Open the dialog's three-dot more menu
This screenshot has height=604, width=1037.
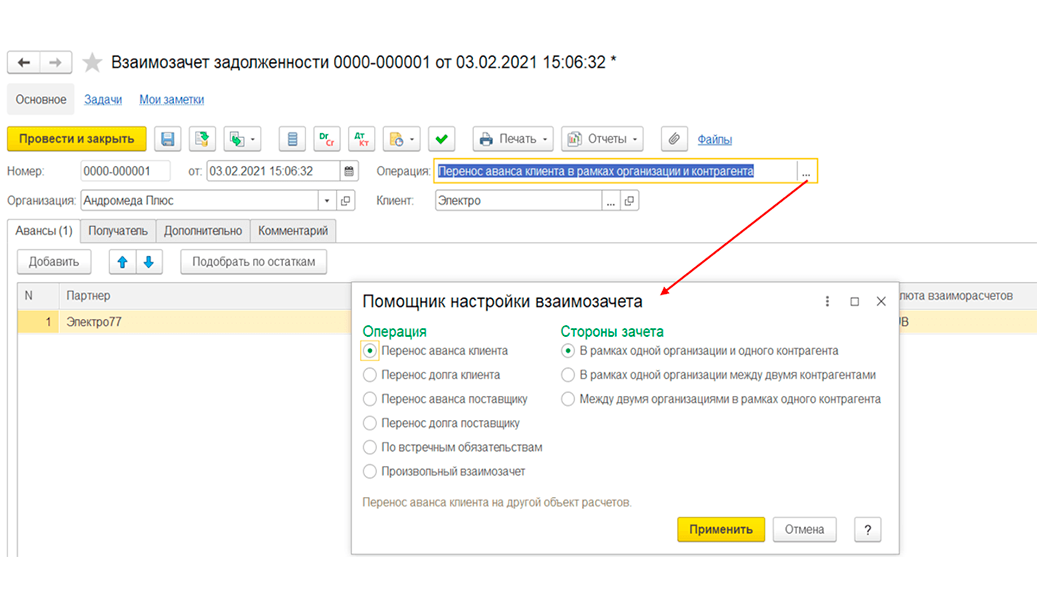tap(827, 302)
